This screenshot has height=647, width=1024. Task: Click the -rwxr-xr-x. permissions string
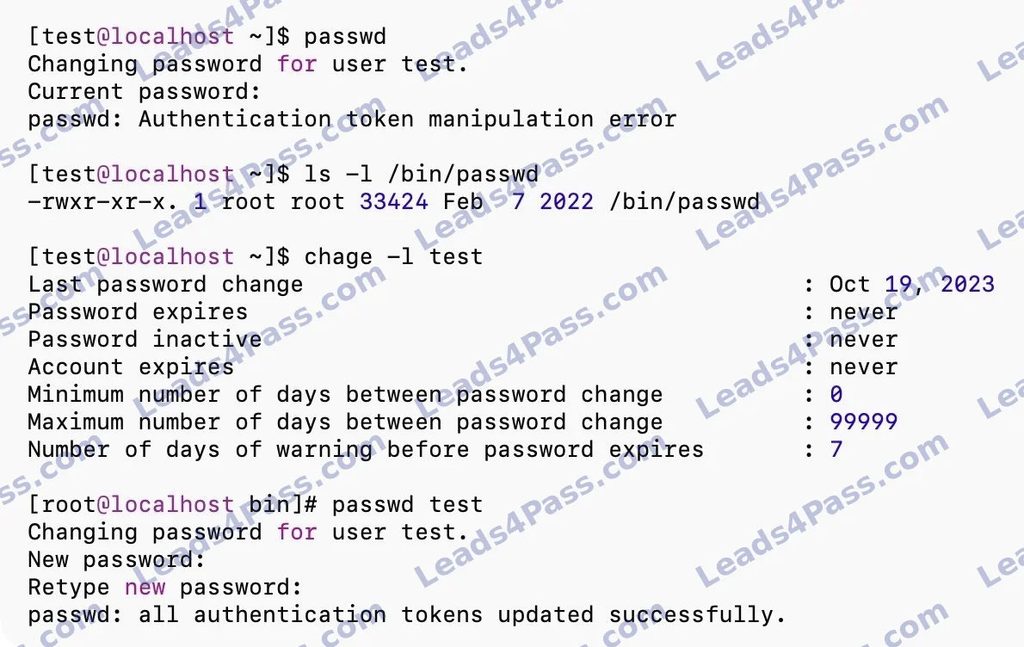(x=103, y=202)
